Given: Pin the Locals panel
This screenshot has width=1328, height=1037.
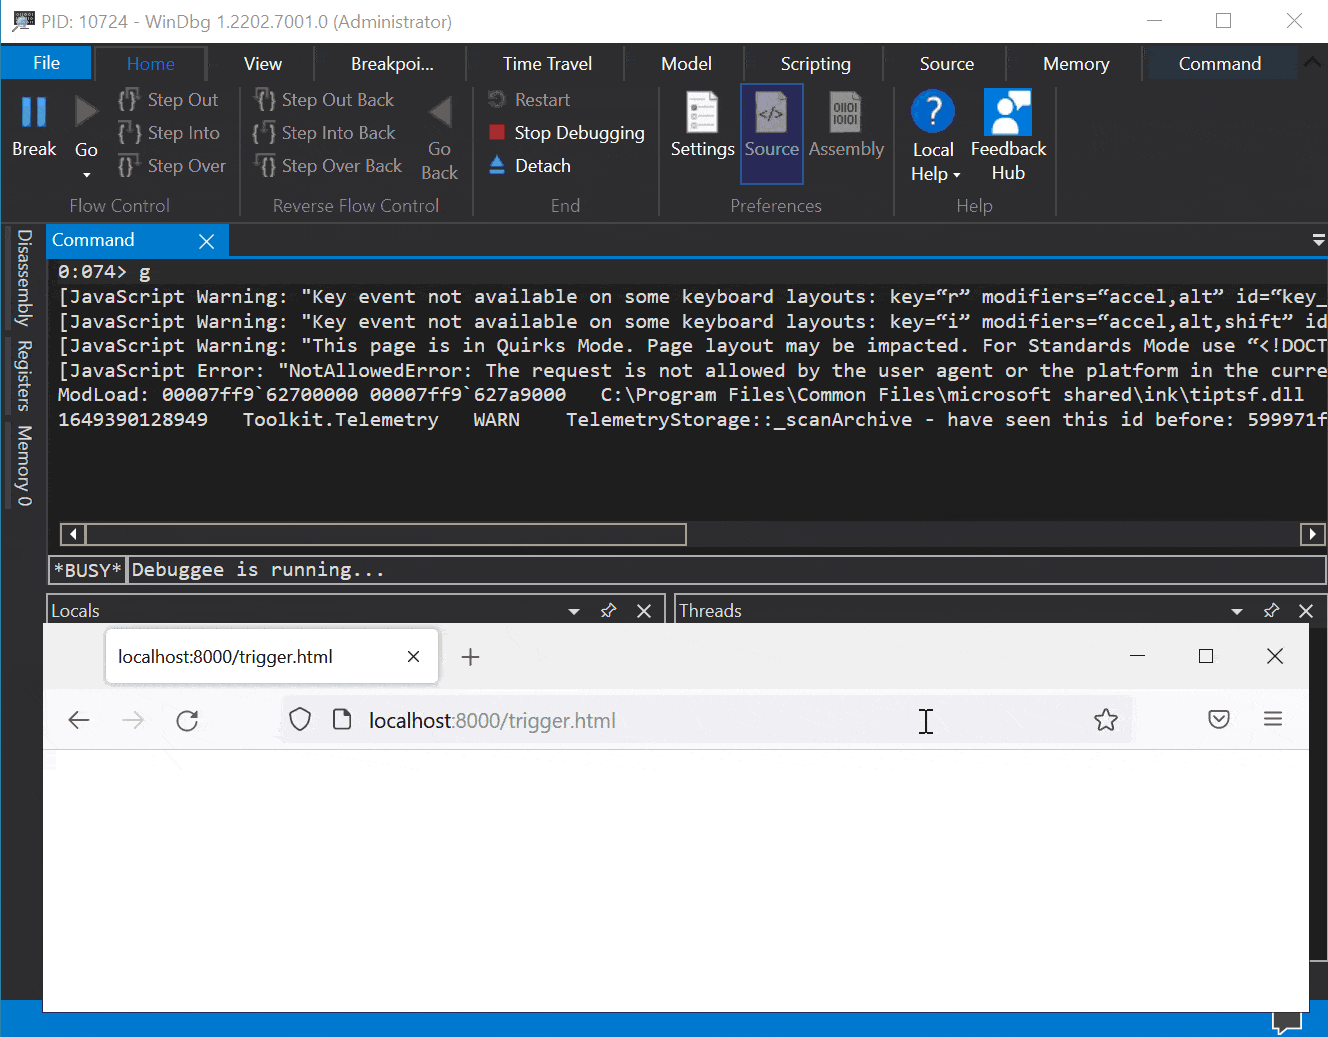Looking at the screenshot, I should [608, 610].
